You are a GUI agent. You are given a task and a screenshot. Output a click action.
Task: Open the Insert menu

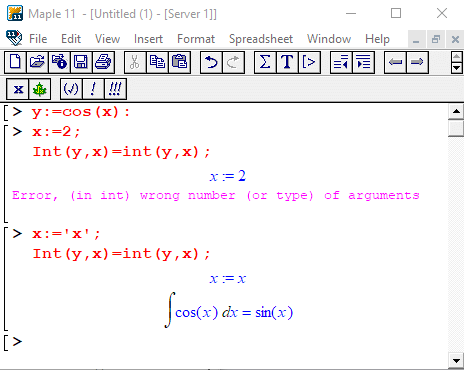[148, 39]
